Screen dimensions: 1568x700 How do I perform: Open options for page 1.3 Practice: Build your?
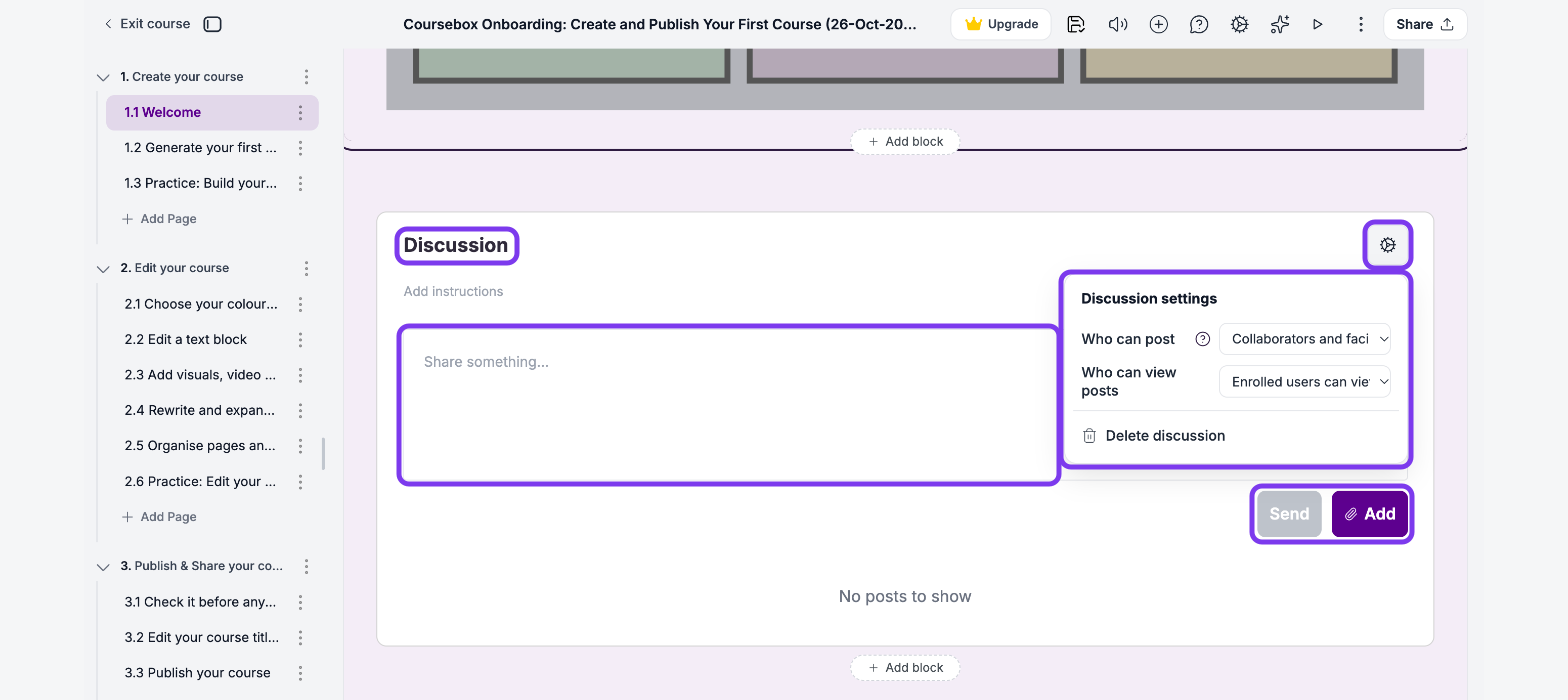pos(300,184)
